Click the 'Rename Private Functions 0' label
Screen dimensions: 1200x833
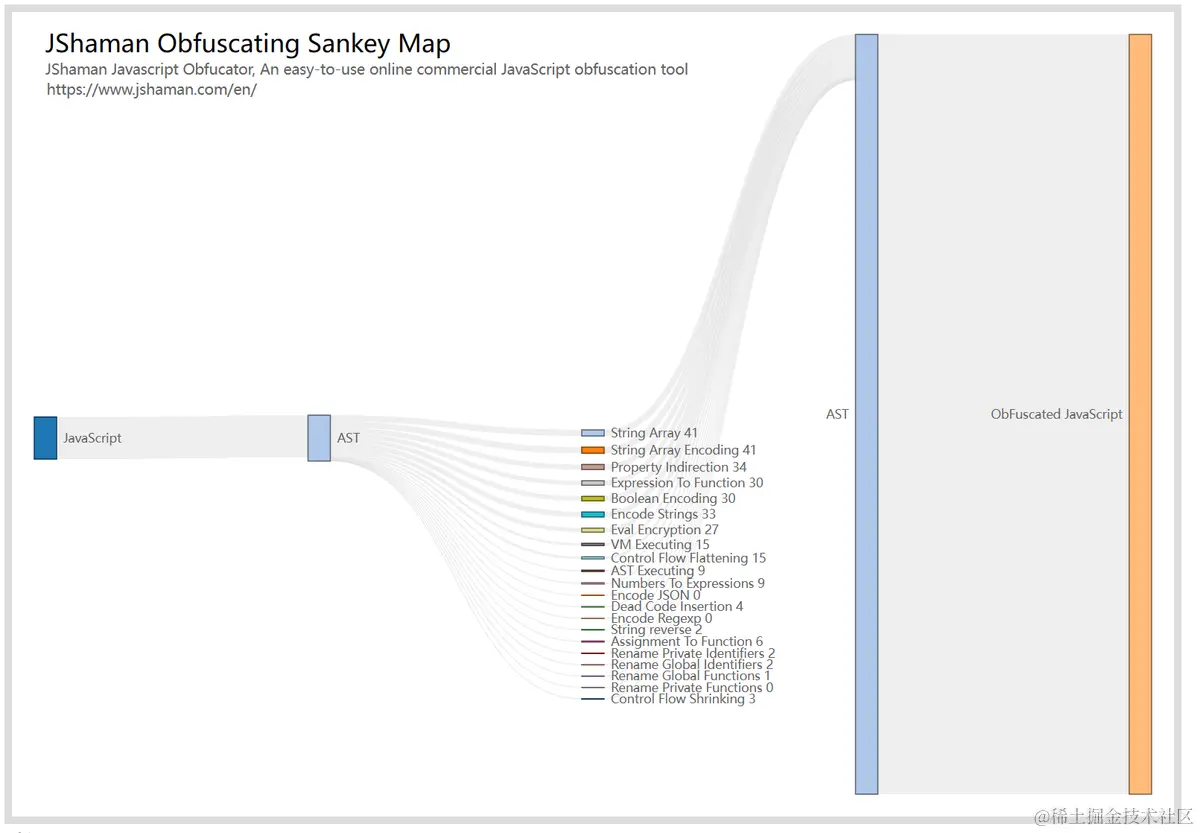(x=692, y=688)
